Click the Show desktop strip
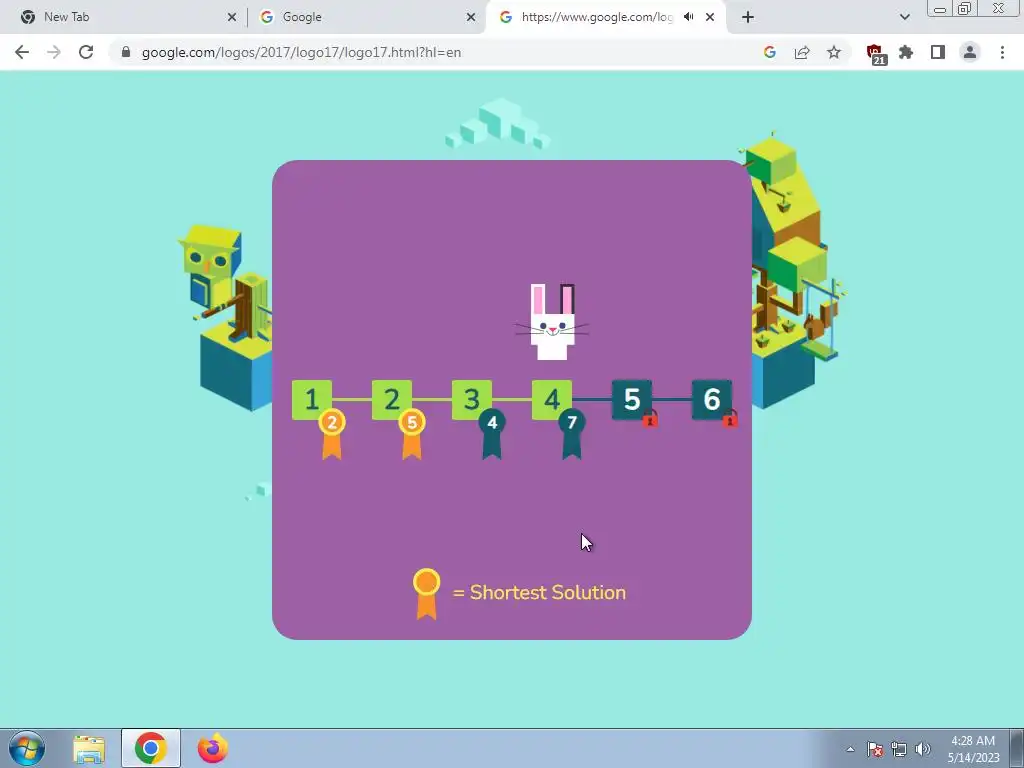Image resolution: width=1024 pixels, height=768 pixels. point(1017,748)
